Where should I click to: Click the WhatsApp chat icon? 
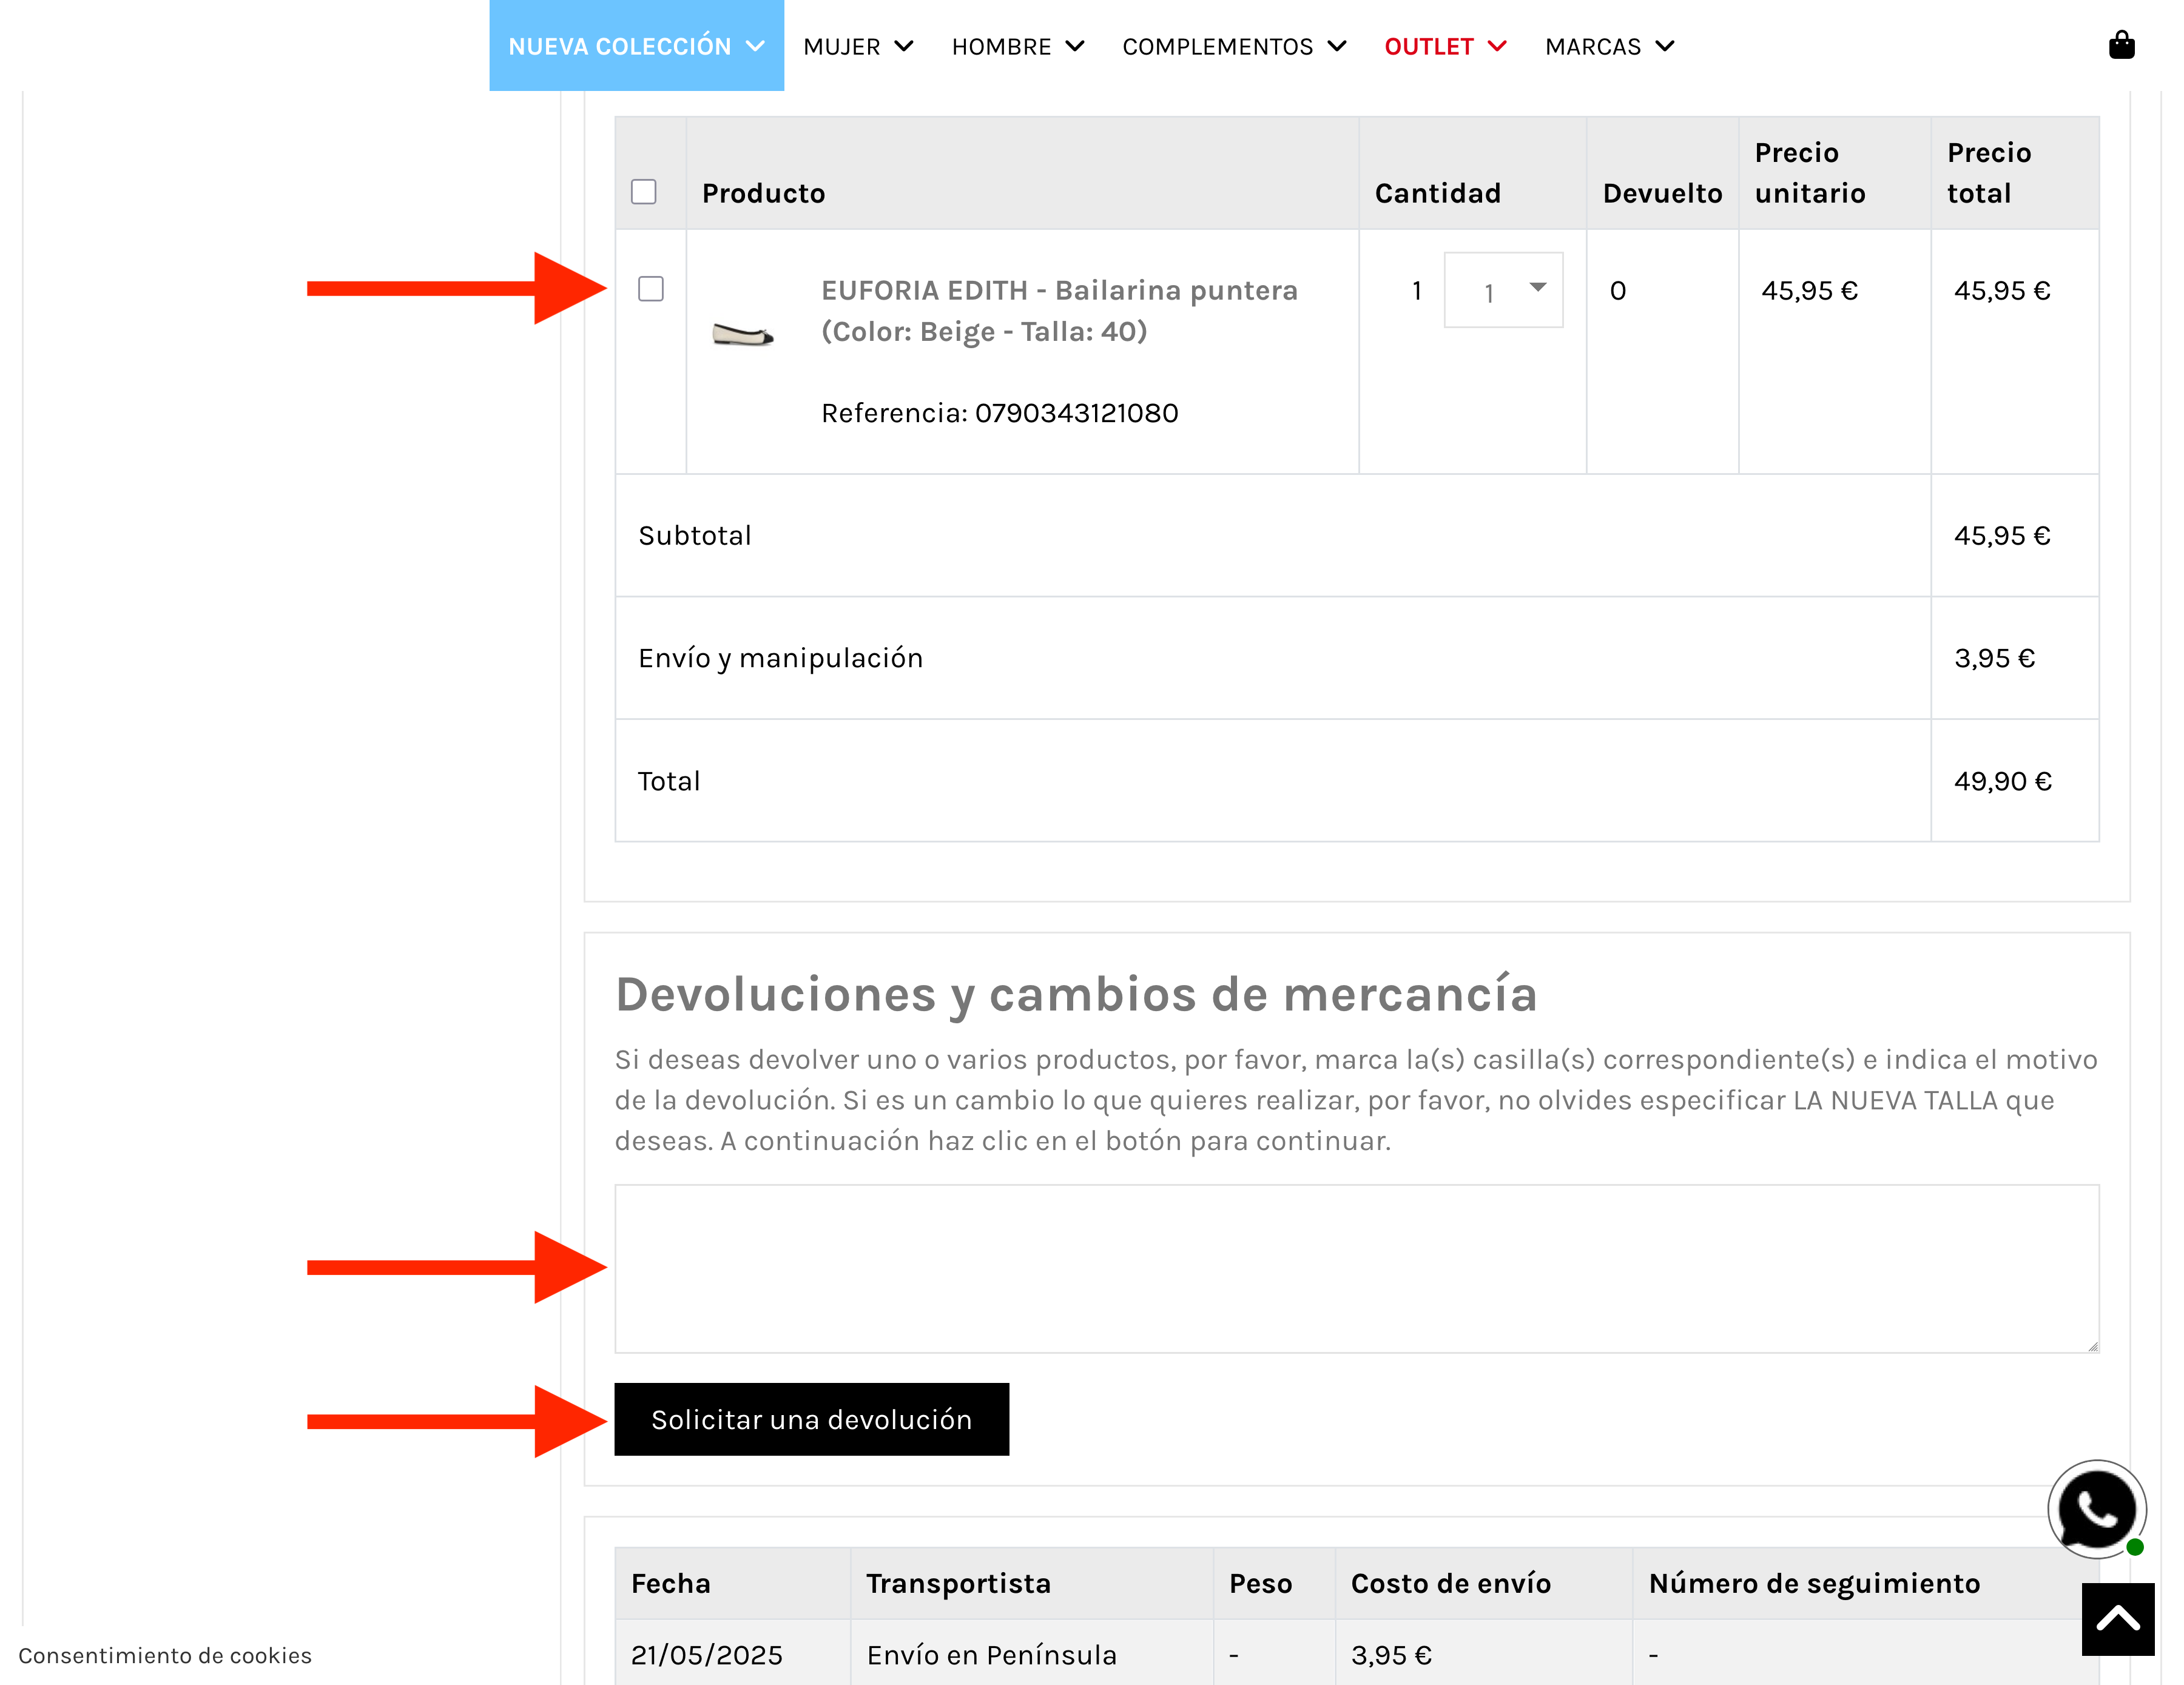tap(2096, 1509)
